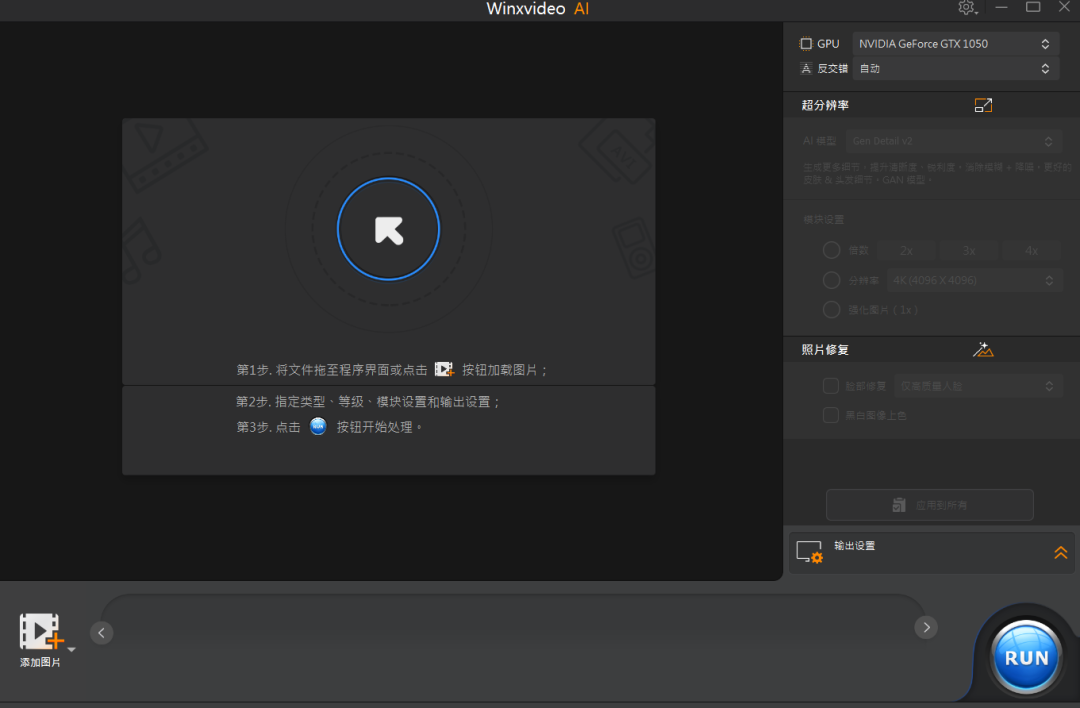Expand the output settings panel chevron
Viewport: 1080px width, 708px height.
(x=1061, y=552)
